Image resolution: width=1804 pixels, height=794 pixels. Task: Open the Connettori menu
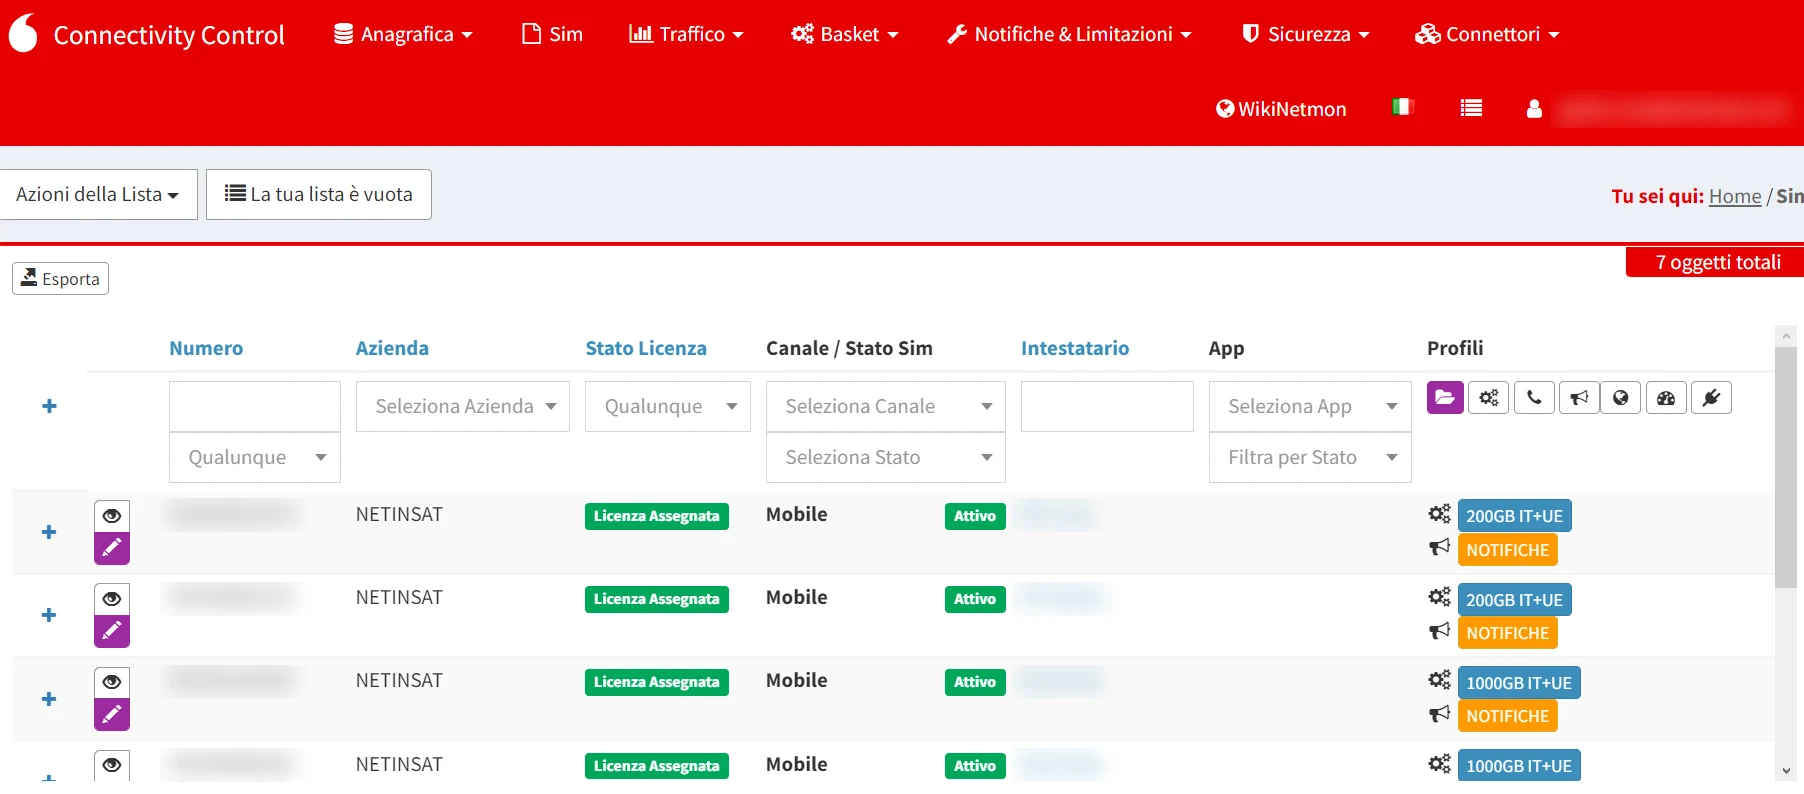click(x=1487, y=34)
